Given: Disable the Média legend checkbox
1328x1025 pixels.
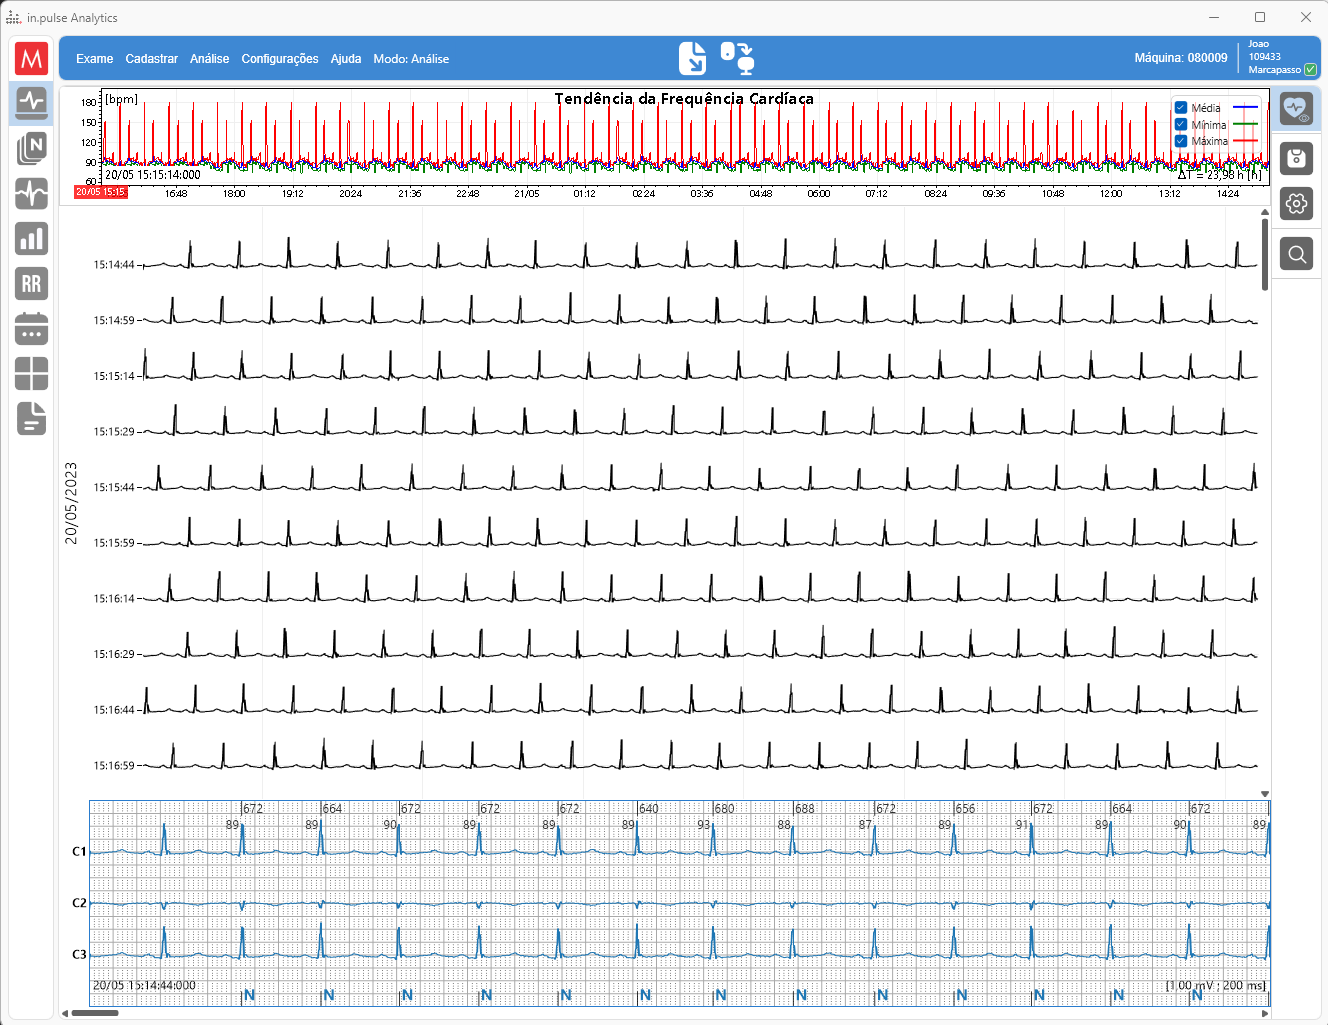Looking at the screenshot, I should pos(1182,107).
